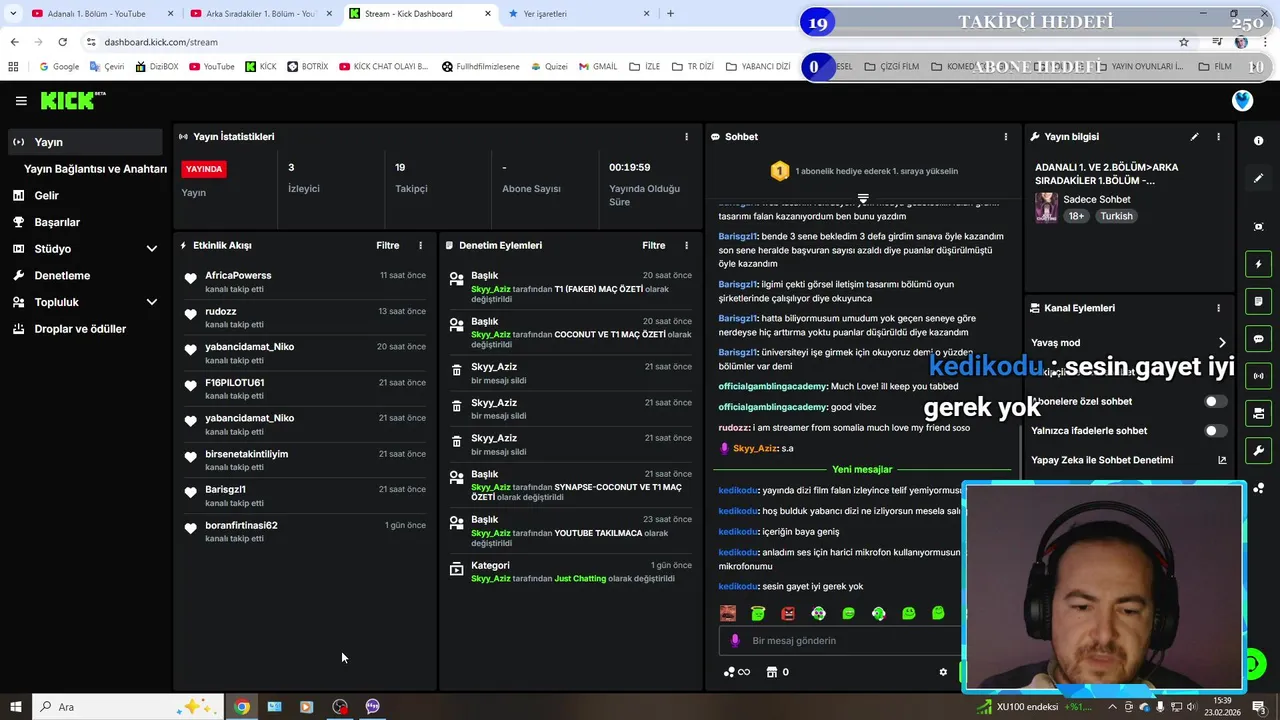Open Sohbet panel three-dot menu
This screenshot has width=1280, height=720.
1006,137
